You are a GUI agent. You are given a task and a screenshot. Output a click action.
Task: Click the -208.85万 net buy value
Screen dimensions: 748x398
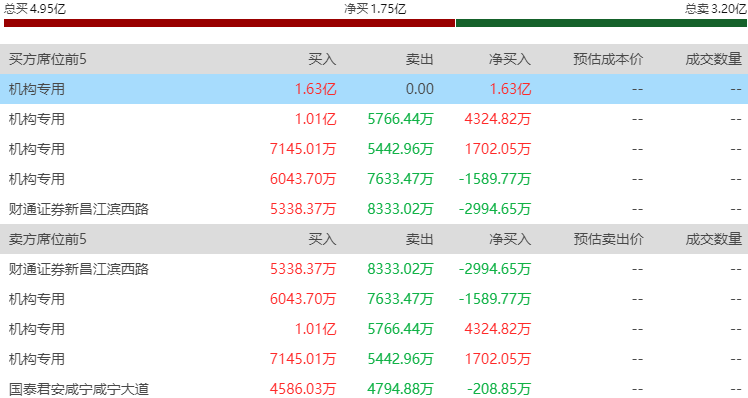(x=499, y=389)
